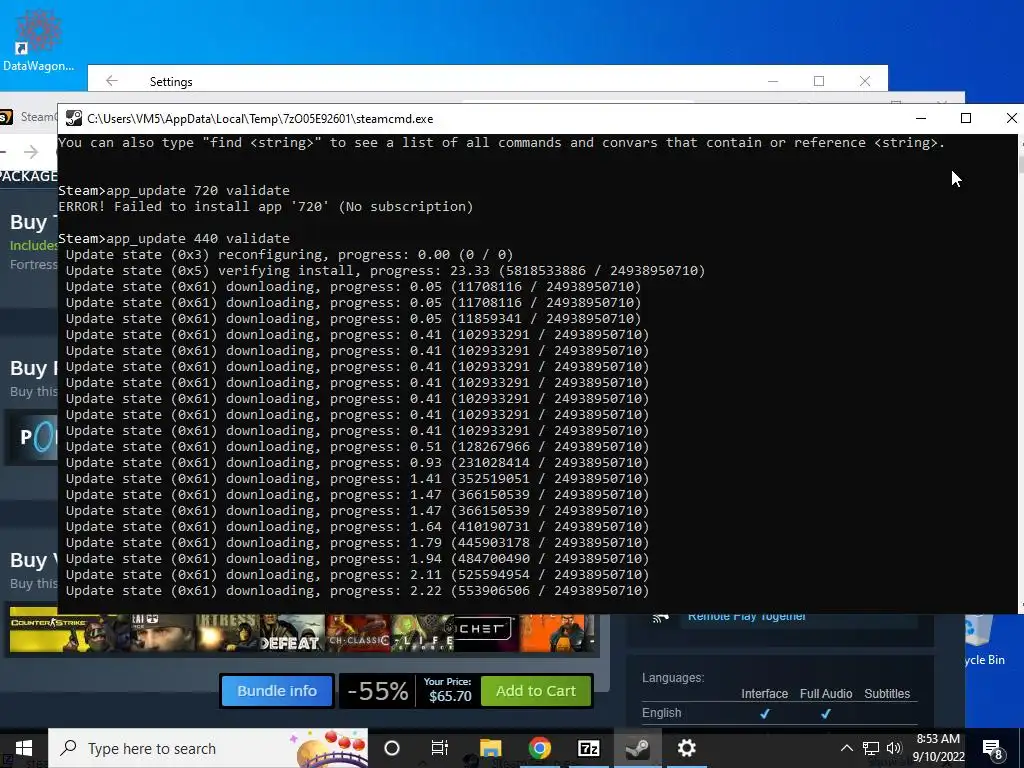Image resolution: width=1024 pixels, height=768 pixels.
Task: Open Recycle Bin on desktop
Action: click(x=983, y=643)
